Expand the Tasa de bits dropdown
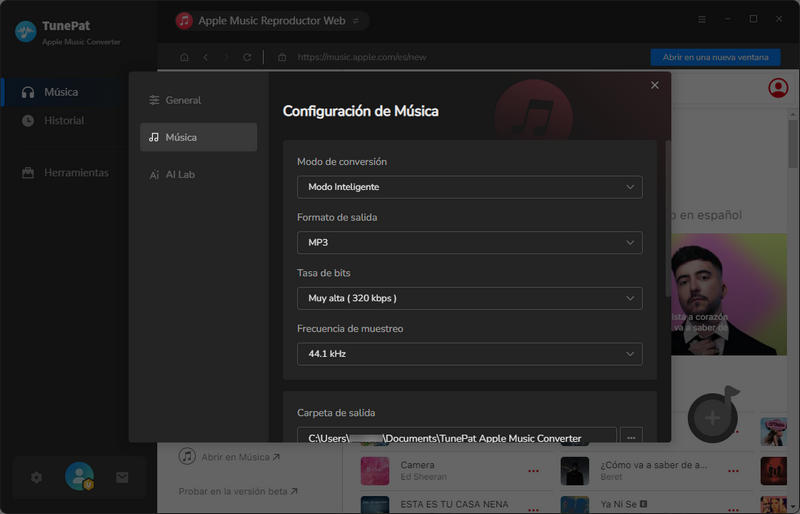Screen dimensions: 800x514 coord(469,298)
